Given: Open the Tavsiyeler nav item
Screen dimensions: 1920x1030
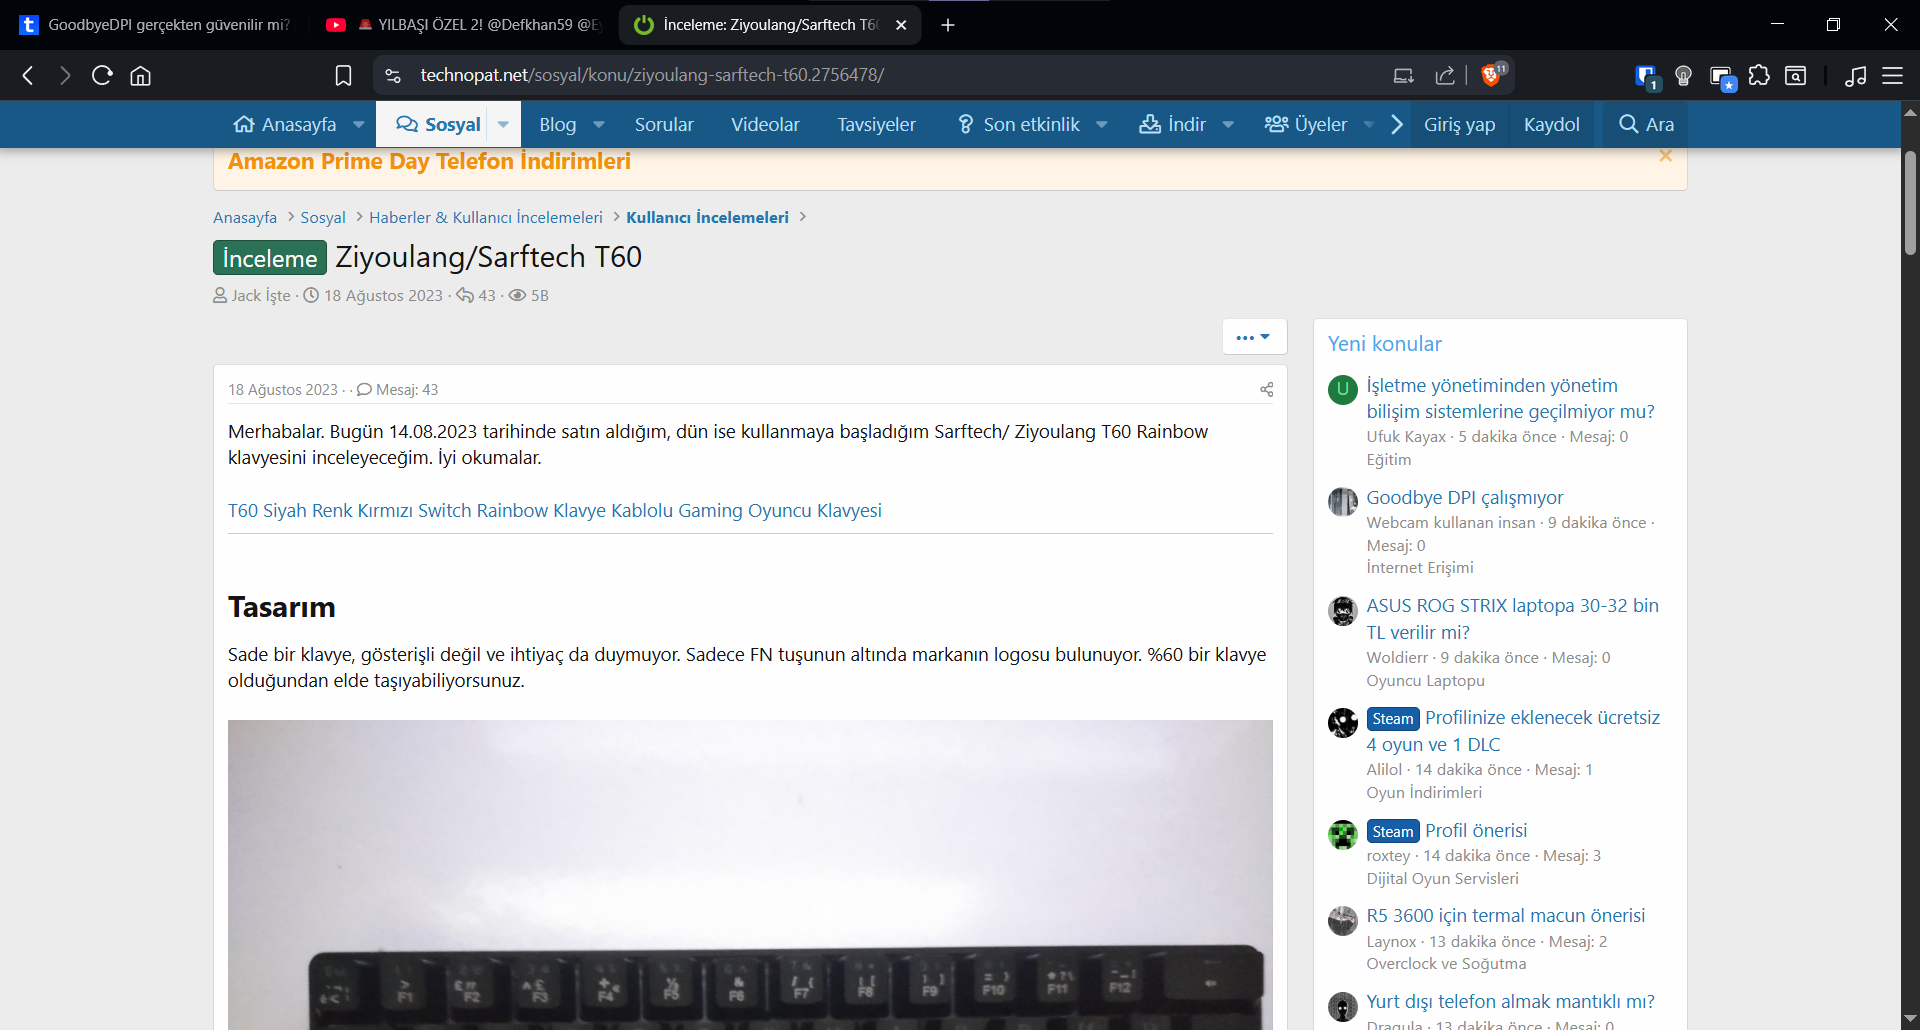Looking at the screenshot, I should click(877, 124).
